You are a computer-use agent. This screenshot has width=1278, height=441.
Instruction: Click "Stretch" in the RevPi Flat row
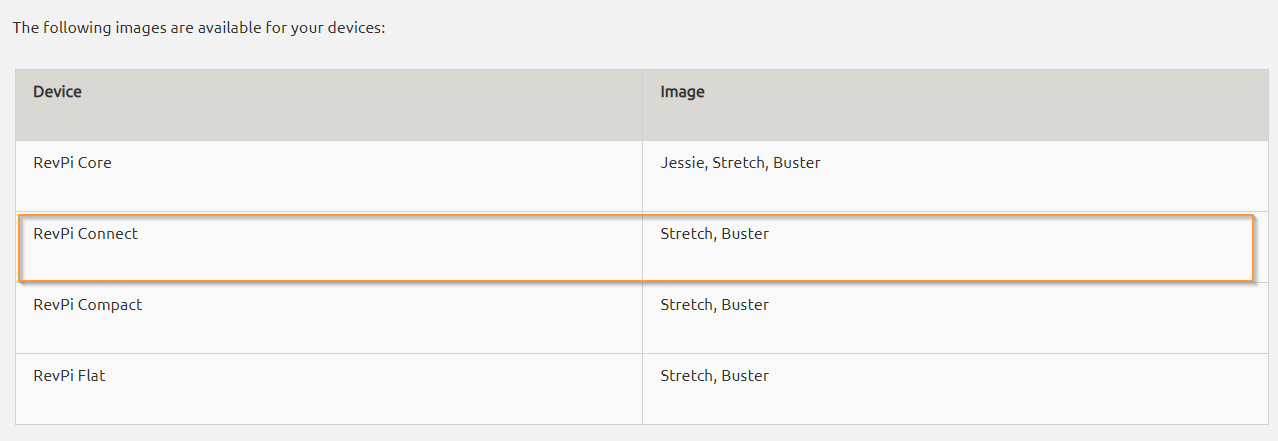686,376
